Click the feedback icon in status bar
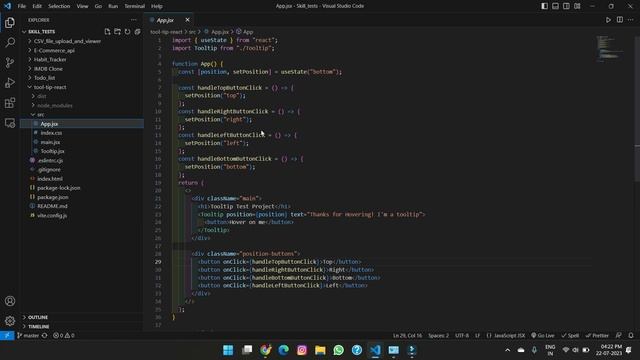640x360 pixels. [619, 336]
